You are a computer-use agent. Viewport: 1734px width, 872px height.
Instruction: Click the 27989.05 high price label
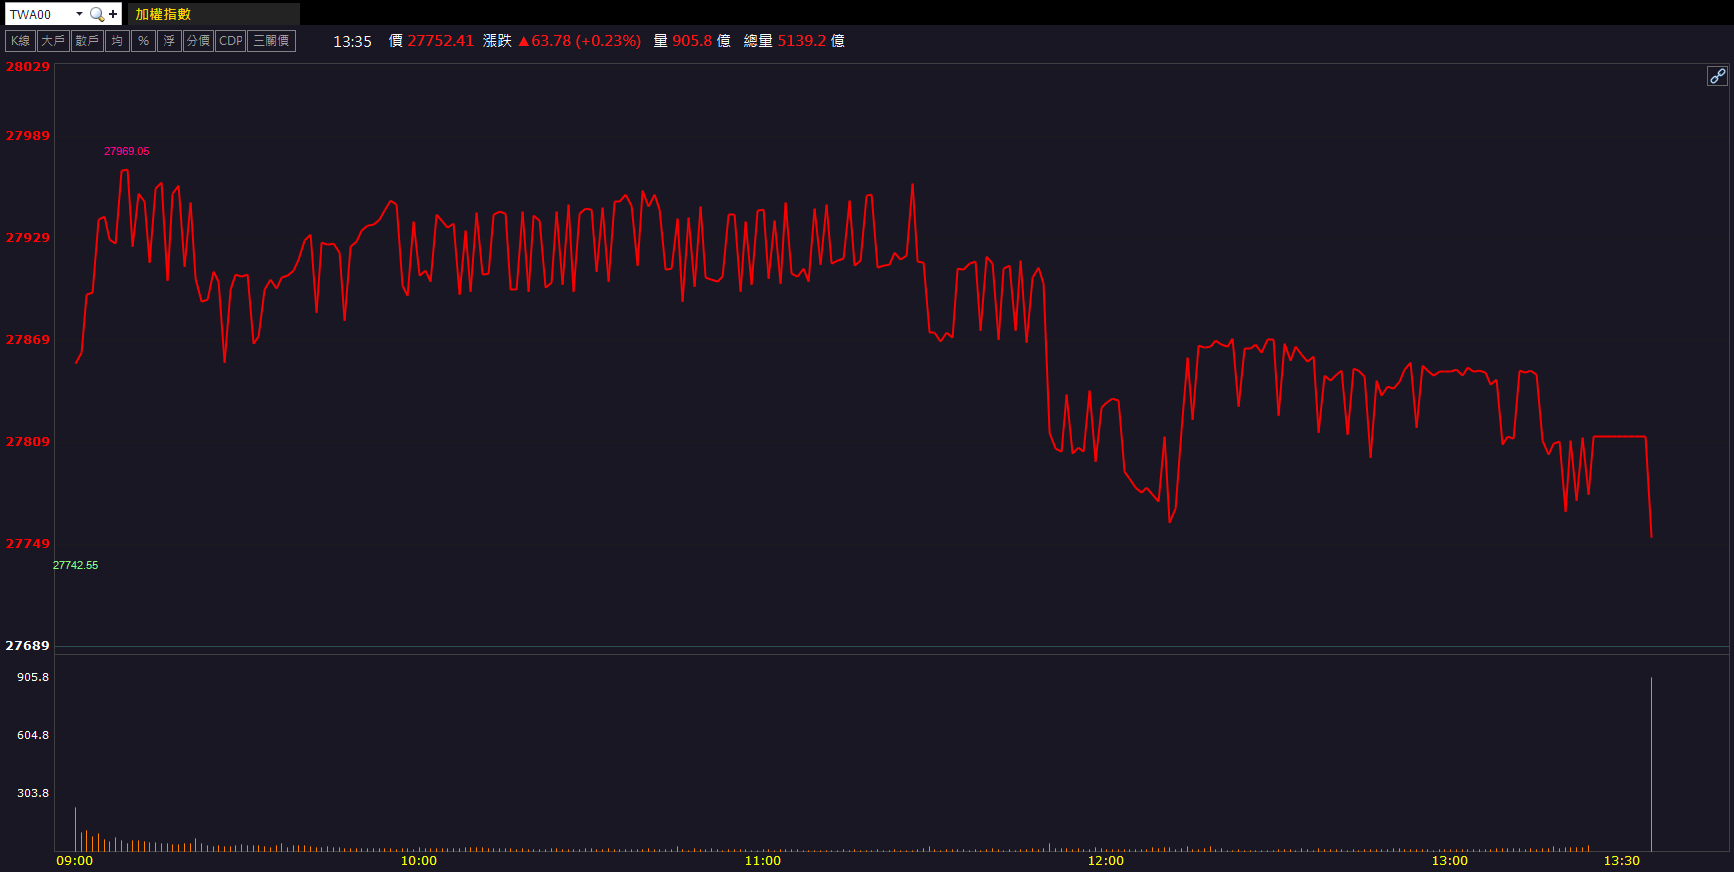coord(126,152)
